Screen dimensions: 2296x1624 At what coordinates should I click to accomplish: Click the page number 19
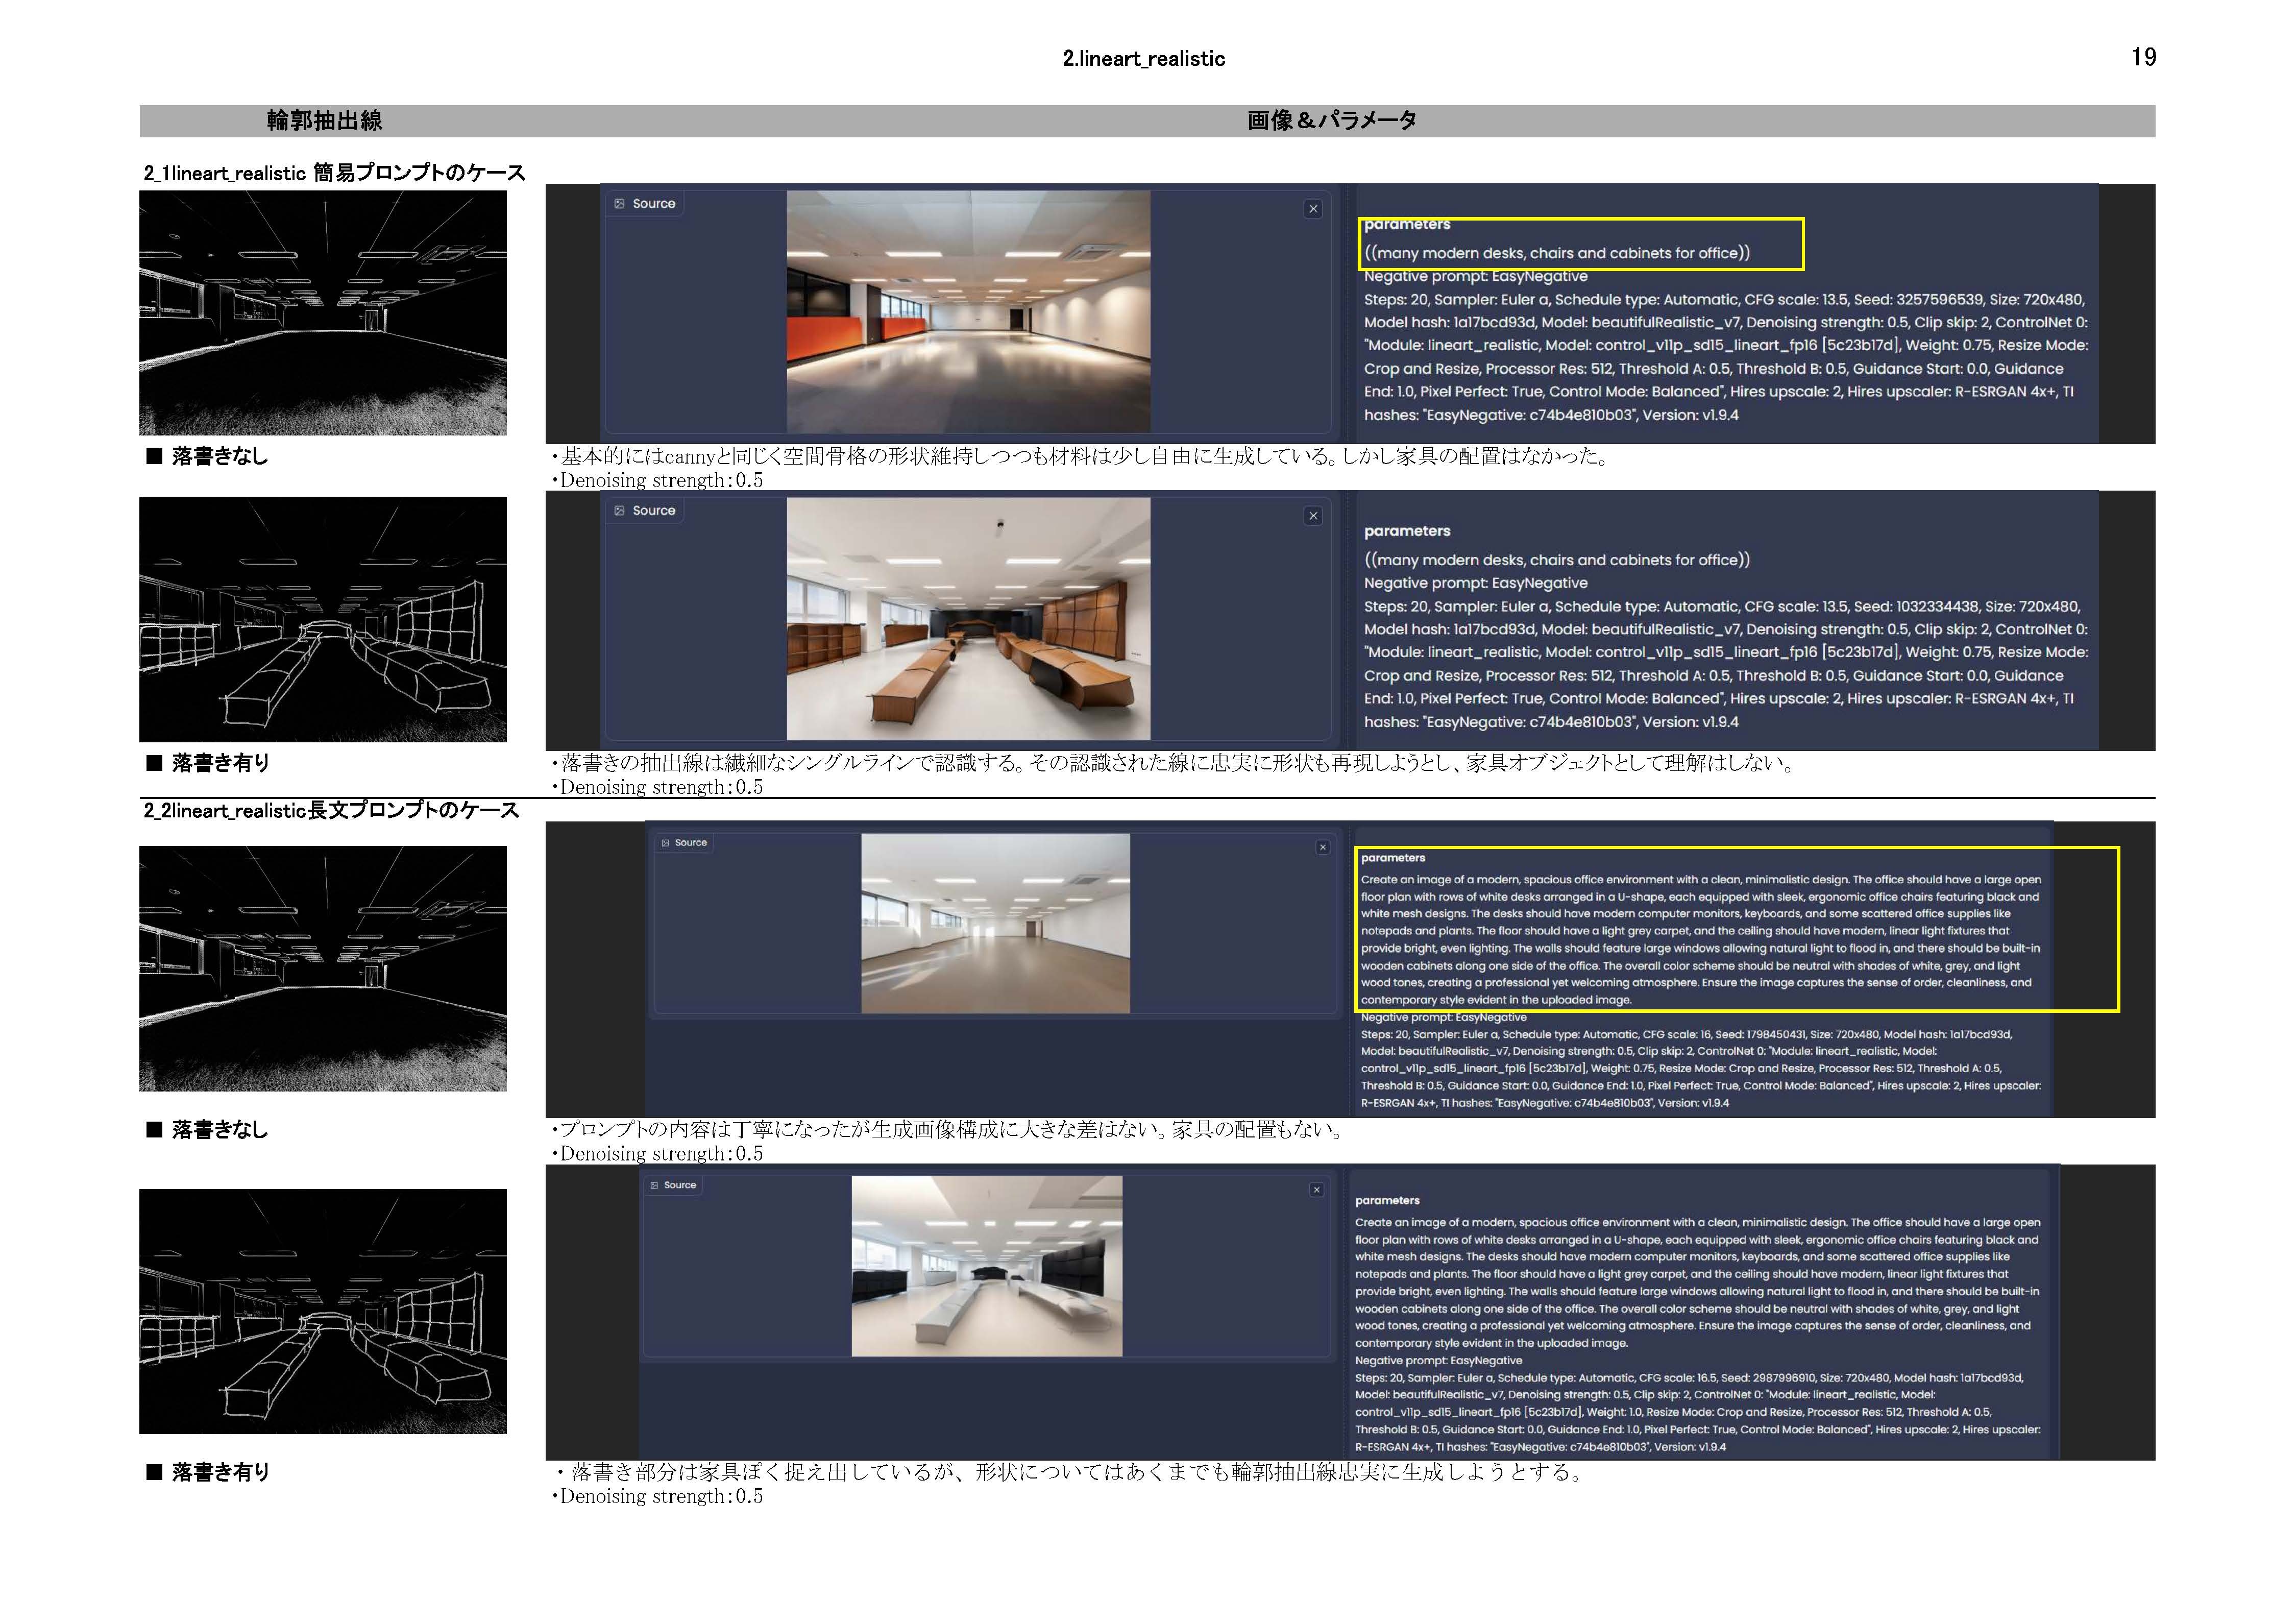[2143, 57]
